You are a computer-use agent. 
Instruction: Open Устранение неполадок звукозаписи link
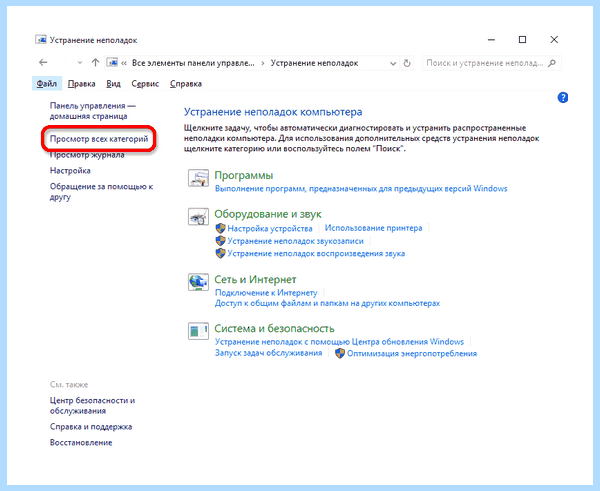pyautogui.click(x=295, y=241)
